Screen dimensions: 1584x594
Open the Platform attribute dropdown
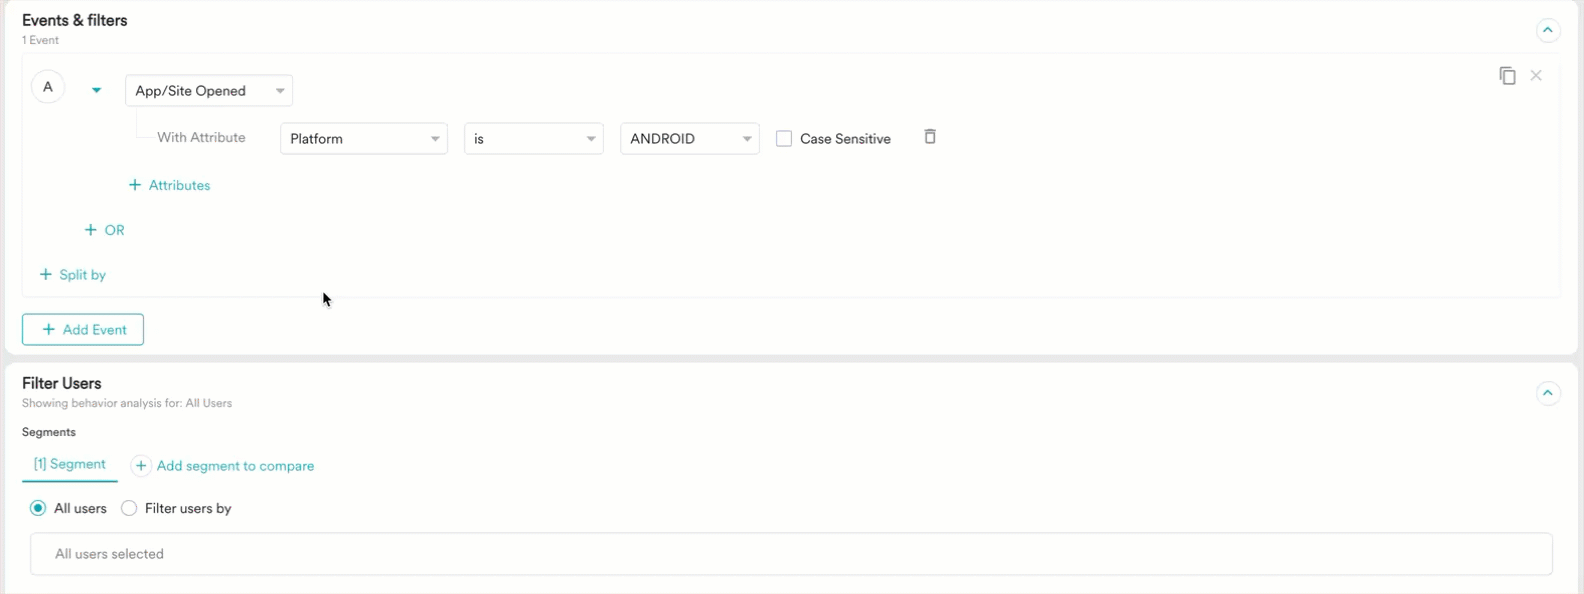364,139
